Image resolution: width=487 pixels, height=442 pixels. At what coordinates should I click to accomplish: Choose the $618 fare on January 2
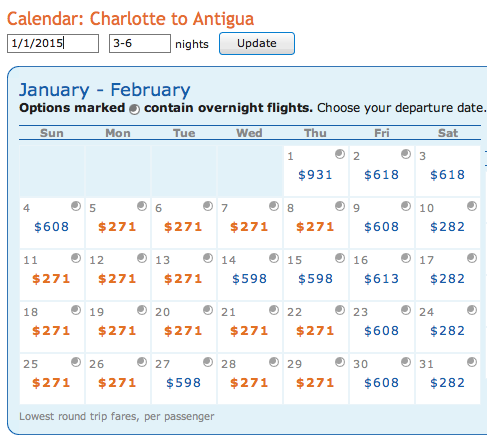point(381,175)
